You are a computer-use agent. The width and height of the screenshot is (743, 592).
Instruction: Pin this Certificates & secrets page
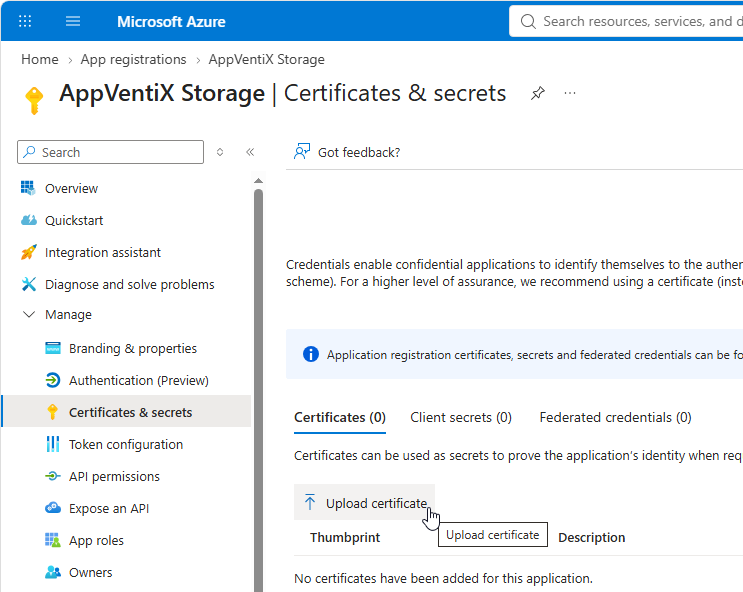[537, 93]
